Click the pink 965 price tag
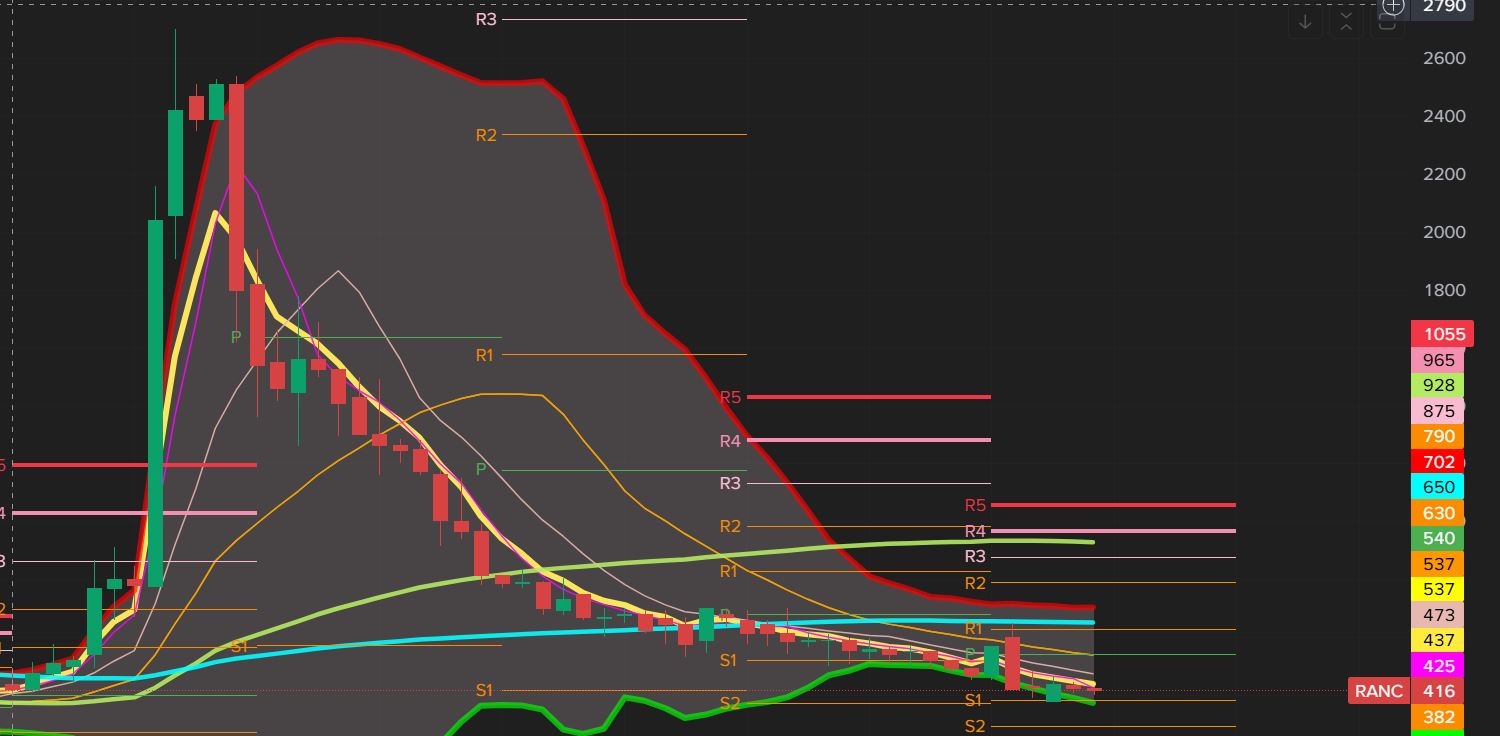This screenshot has height=736, width=1500. click(x=1438, y=360)
